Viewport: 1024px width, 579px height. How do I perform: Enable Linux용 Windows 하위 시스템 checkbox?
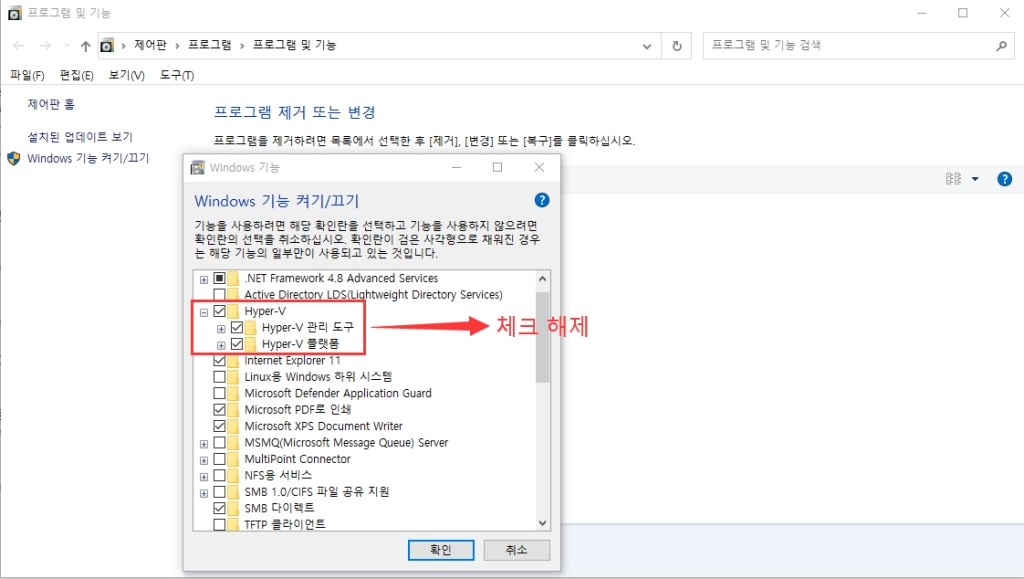(x=219, y=377)
